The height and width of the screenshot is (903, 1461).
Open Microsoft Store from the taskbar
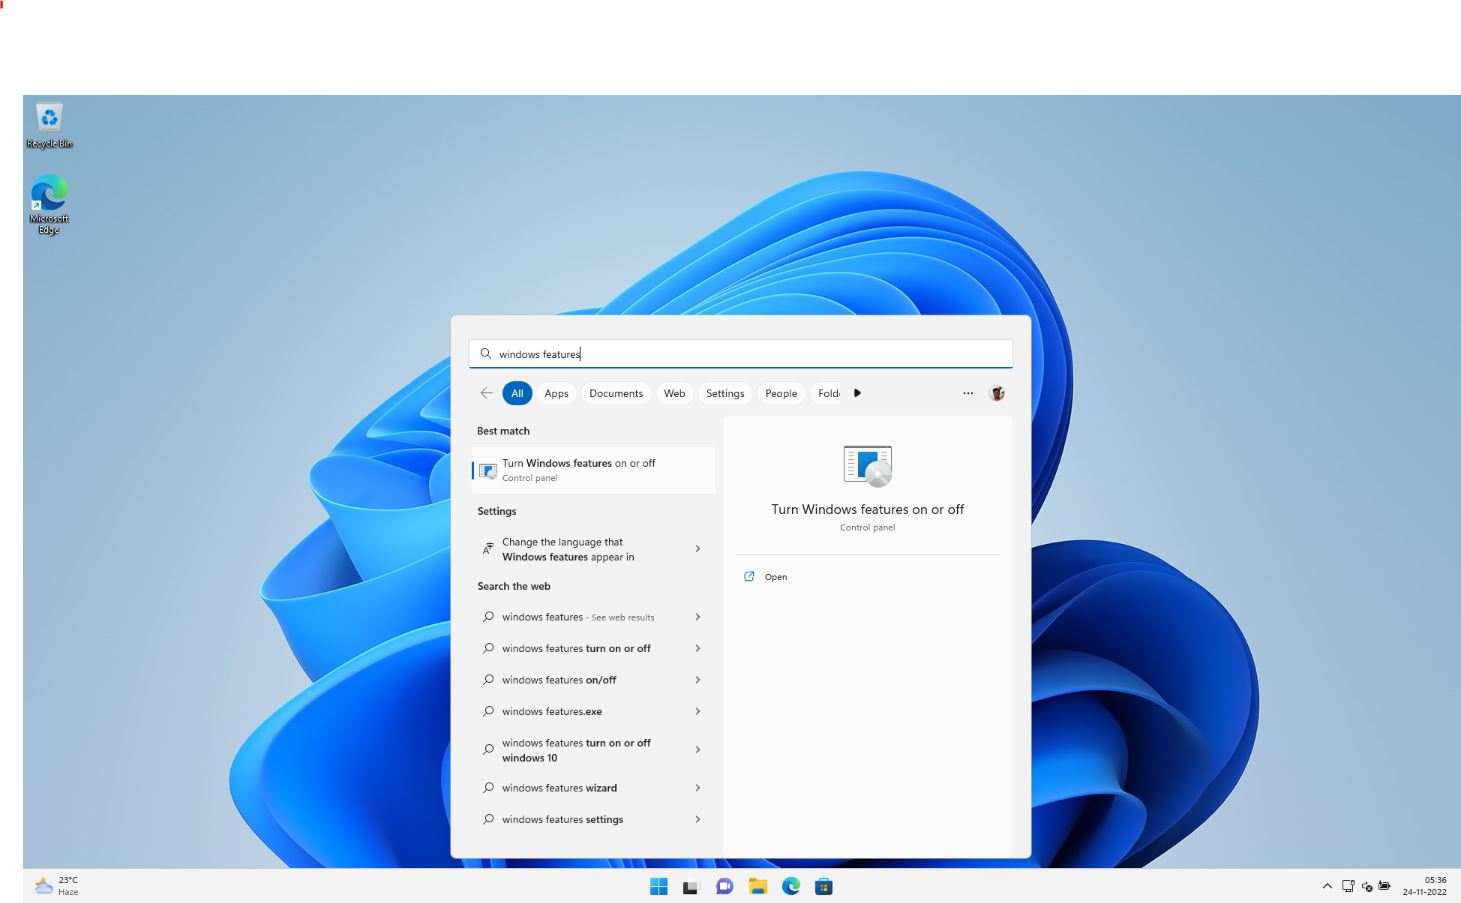824,886
